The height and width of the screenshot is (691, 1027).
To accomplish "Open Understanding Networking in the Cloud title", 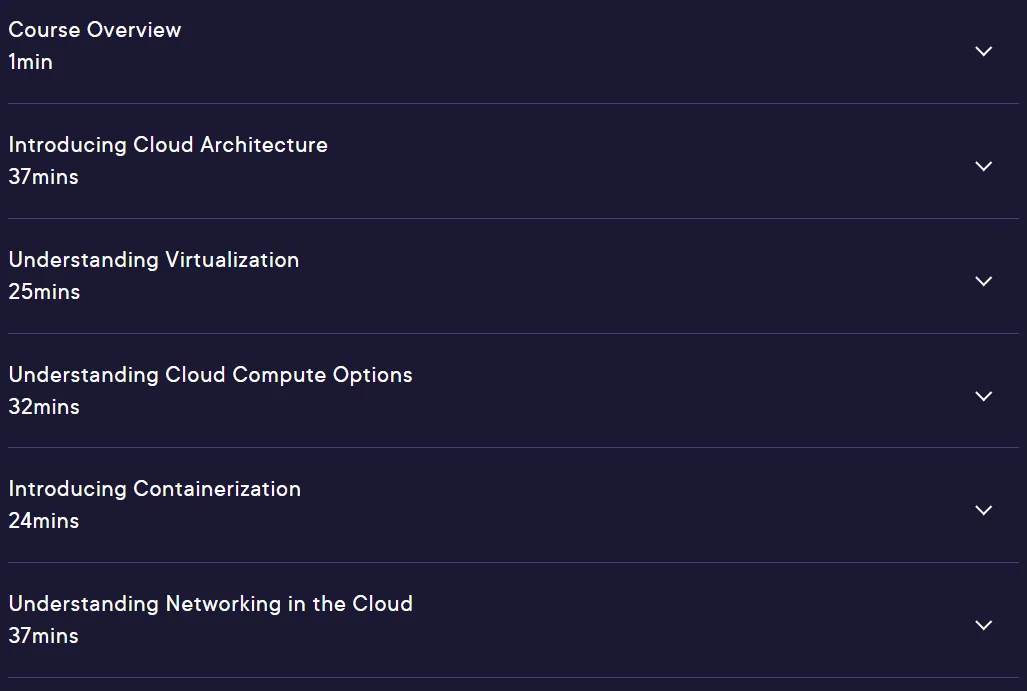I will coord(210,604).
